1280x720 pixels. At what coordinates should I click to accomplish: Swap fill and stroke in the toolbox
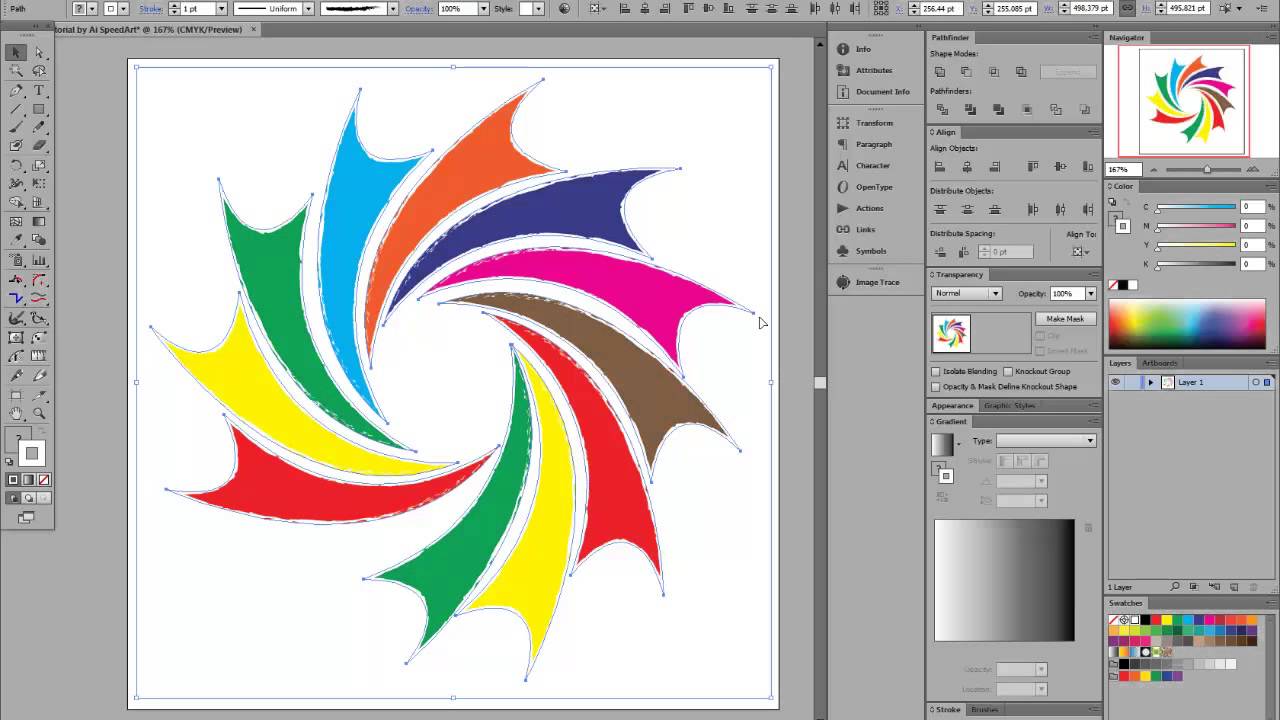(x=41, y=432)
